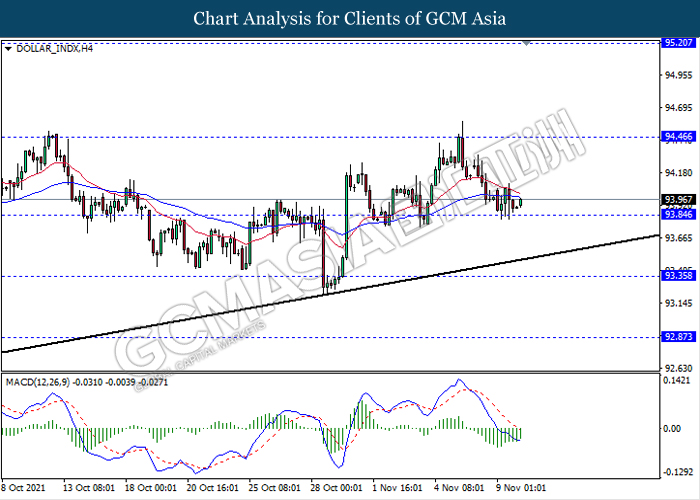700x500 pixels.
Task: Click the 95.207 price level label
Action: [x=679, y=43]
